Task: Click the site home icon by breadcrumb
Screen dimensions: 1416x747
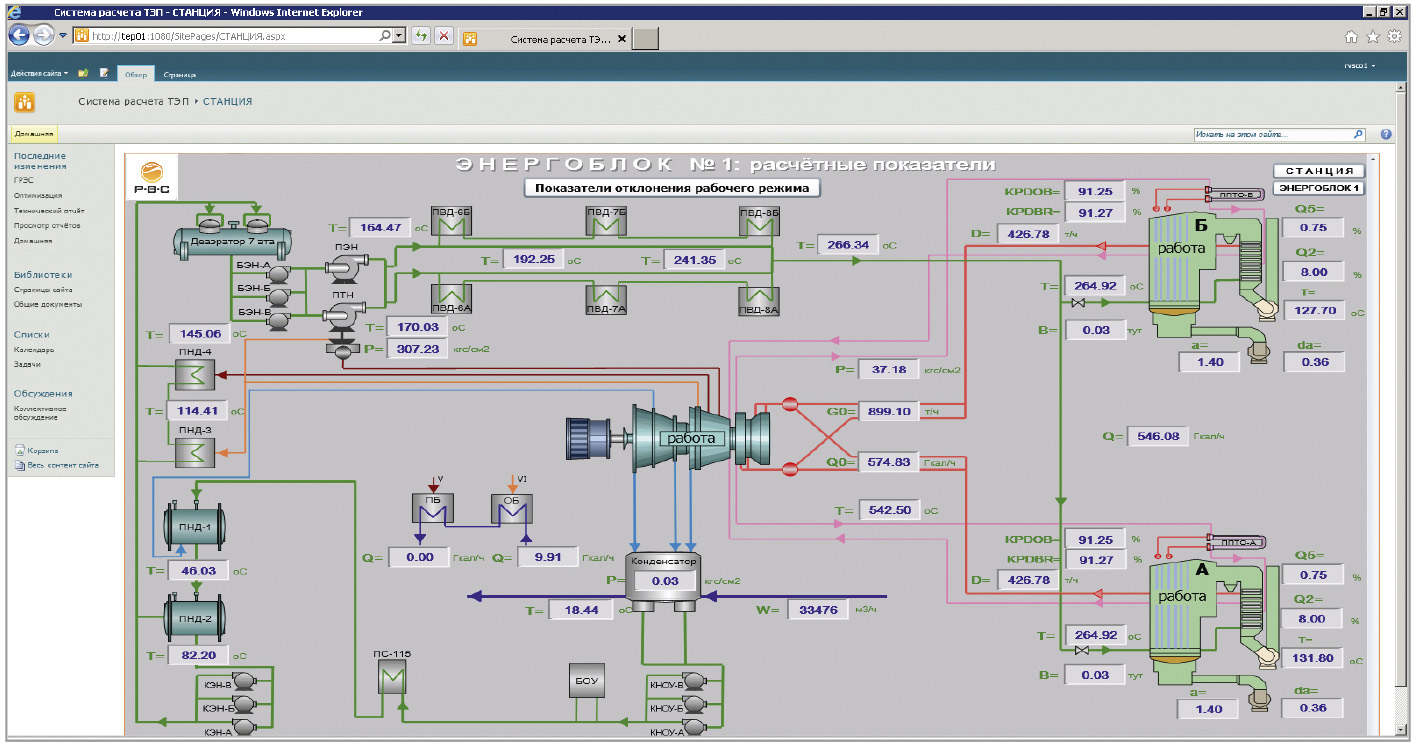Action: (x=25, y=102)
